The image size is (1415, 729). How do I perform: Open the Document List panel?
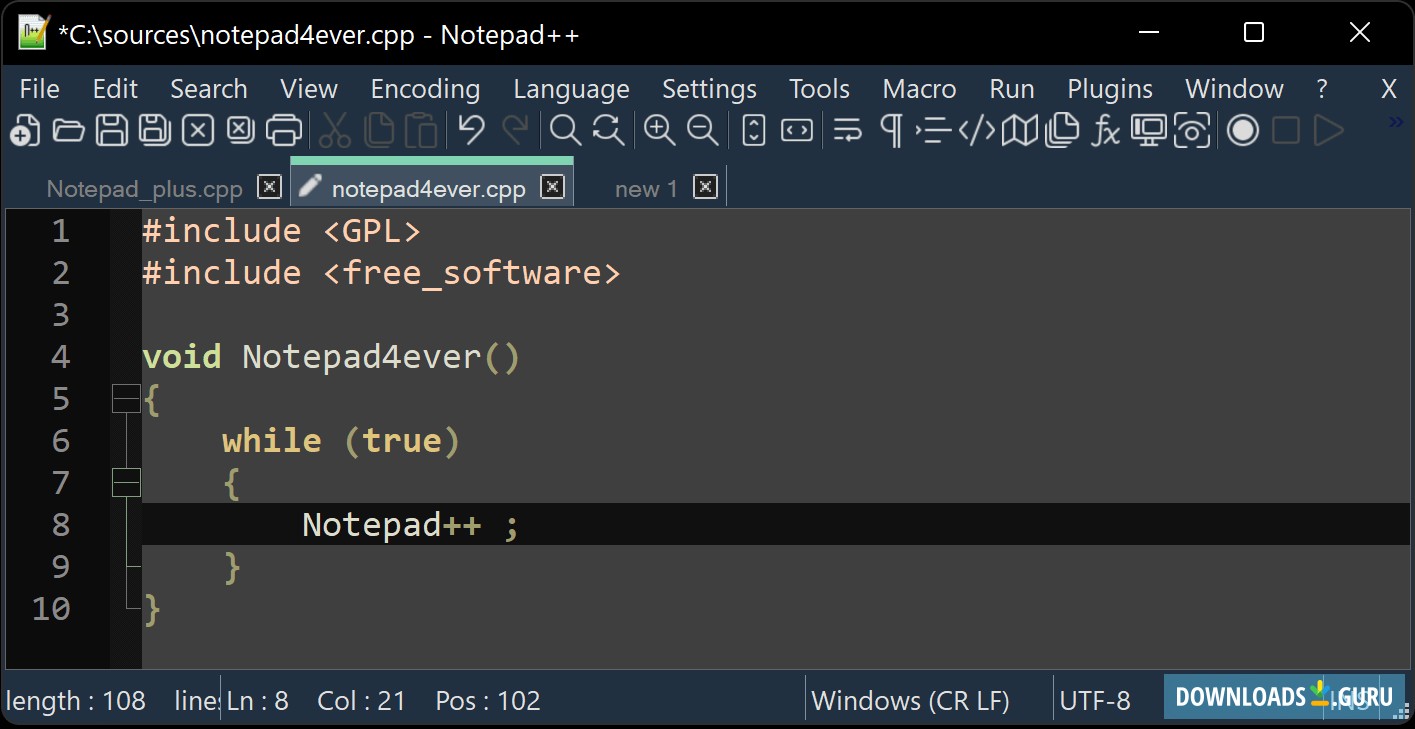(x=1062, y=131)
